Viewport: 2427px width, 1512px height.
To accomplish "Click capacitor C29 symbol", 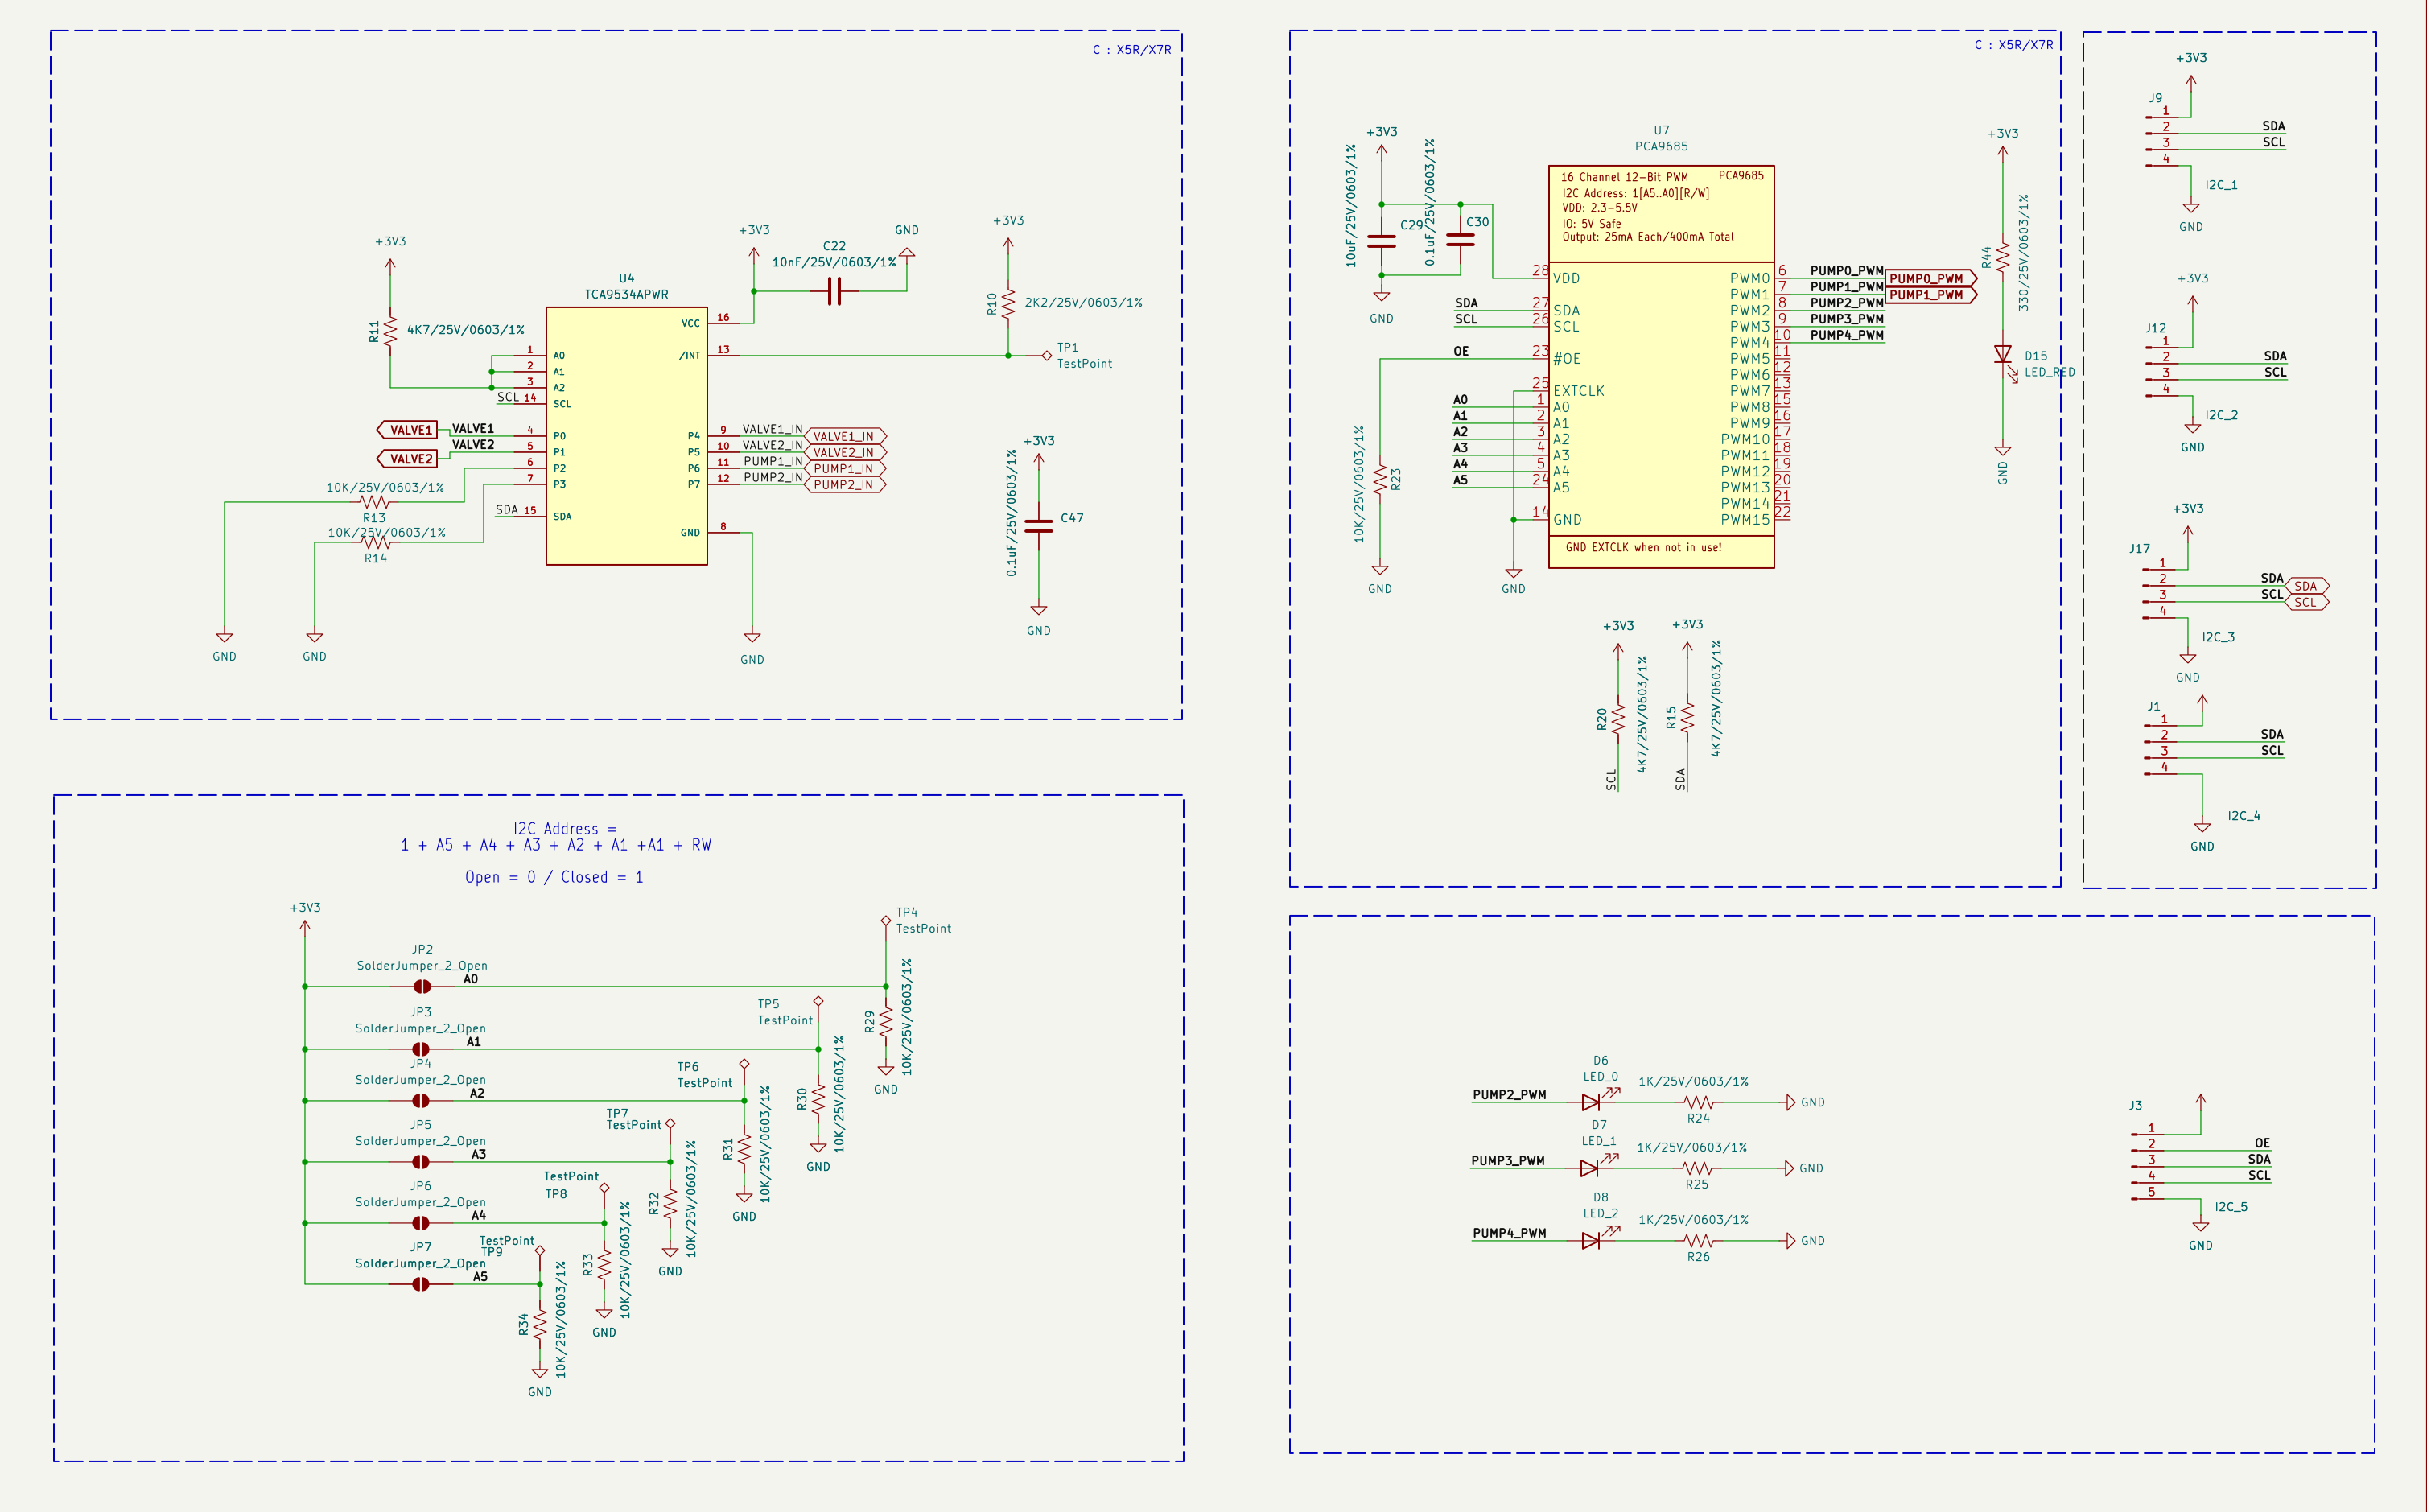I will 1381,240.
